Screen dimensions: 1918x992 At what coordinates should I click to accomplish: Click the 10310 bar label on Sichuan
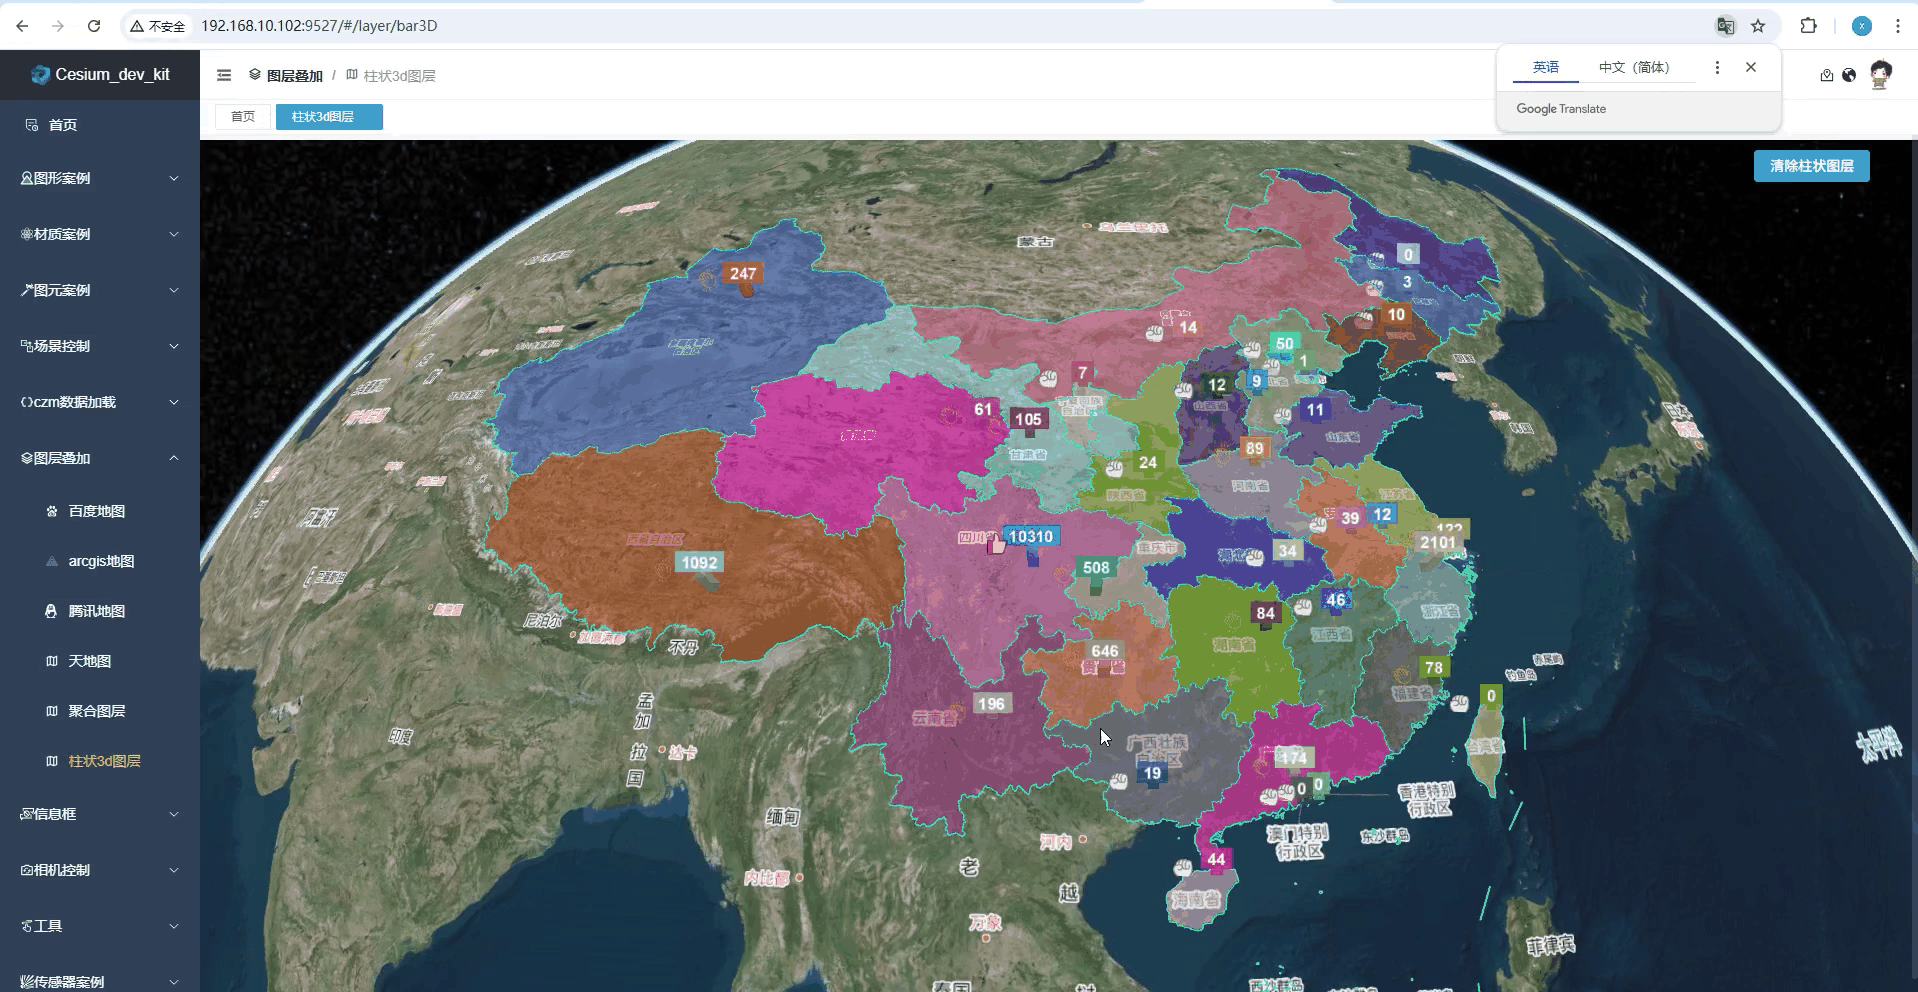point(1030,537)
